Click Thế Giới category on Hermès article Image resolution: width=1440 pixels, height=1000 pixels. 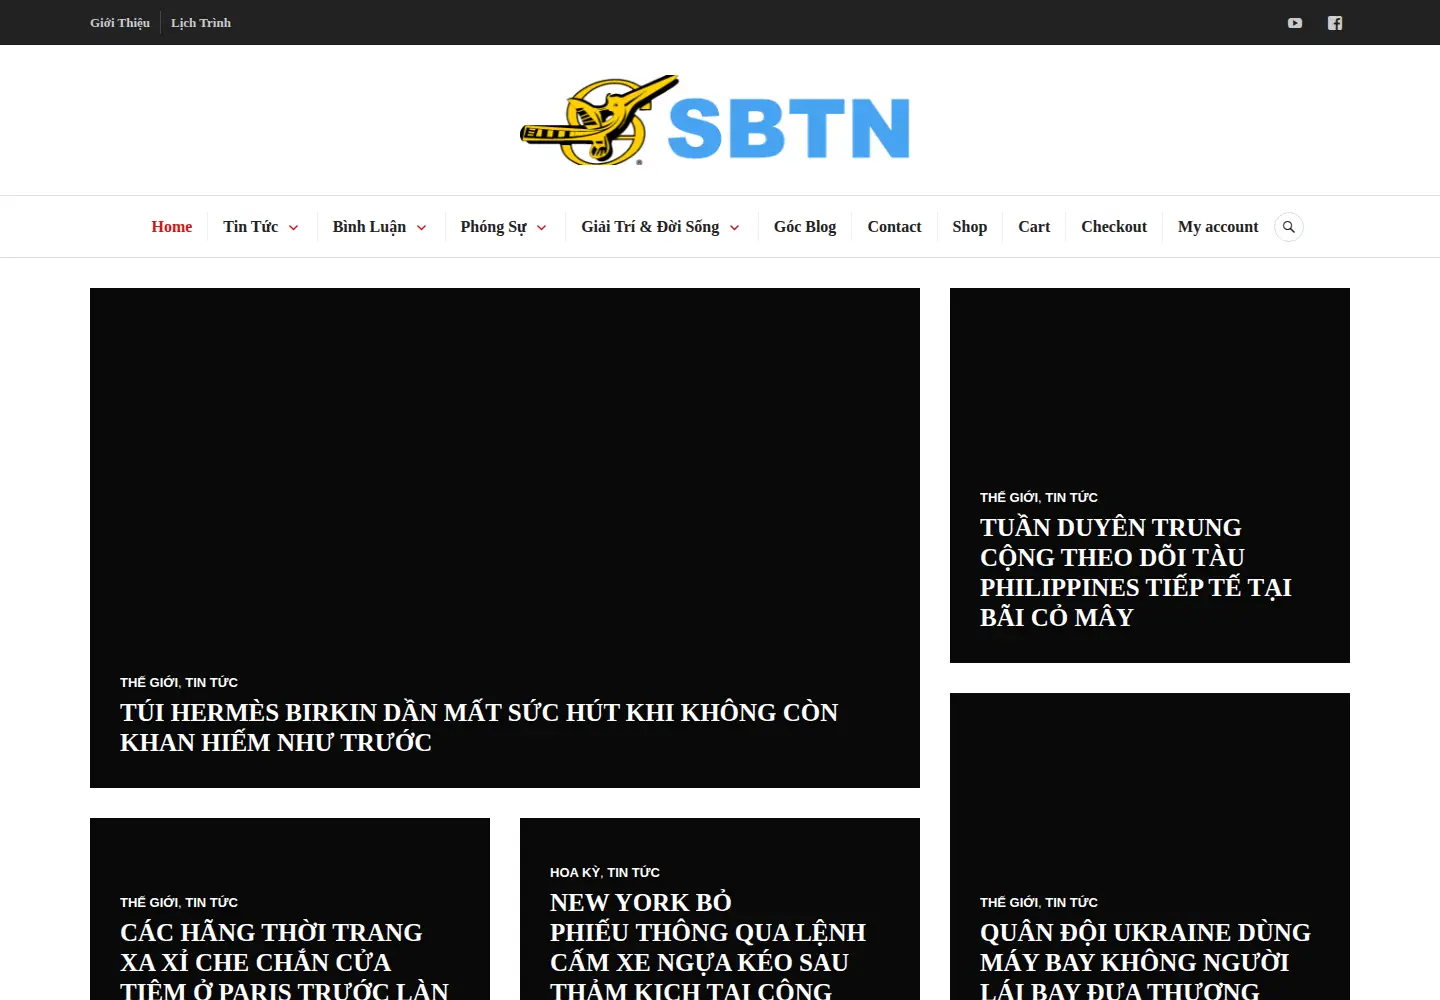tap(149, 683)
